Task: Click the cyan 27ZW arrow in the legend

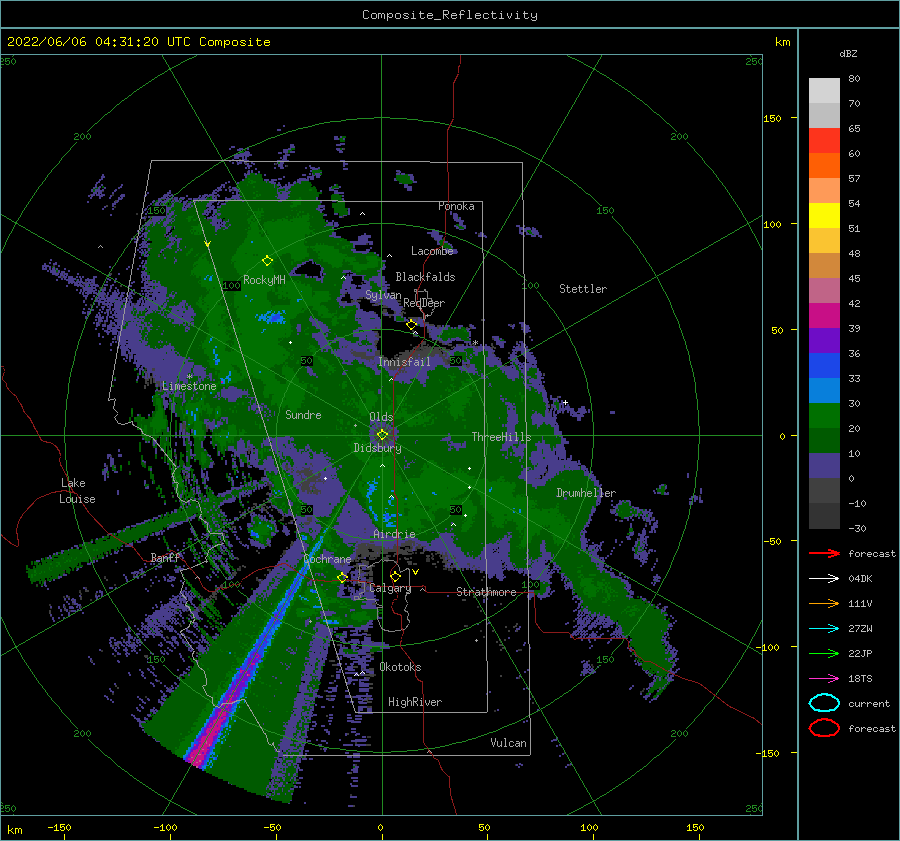Action: [x=824, y=629]
